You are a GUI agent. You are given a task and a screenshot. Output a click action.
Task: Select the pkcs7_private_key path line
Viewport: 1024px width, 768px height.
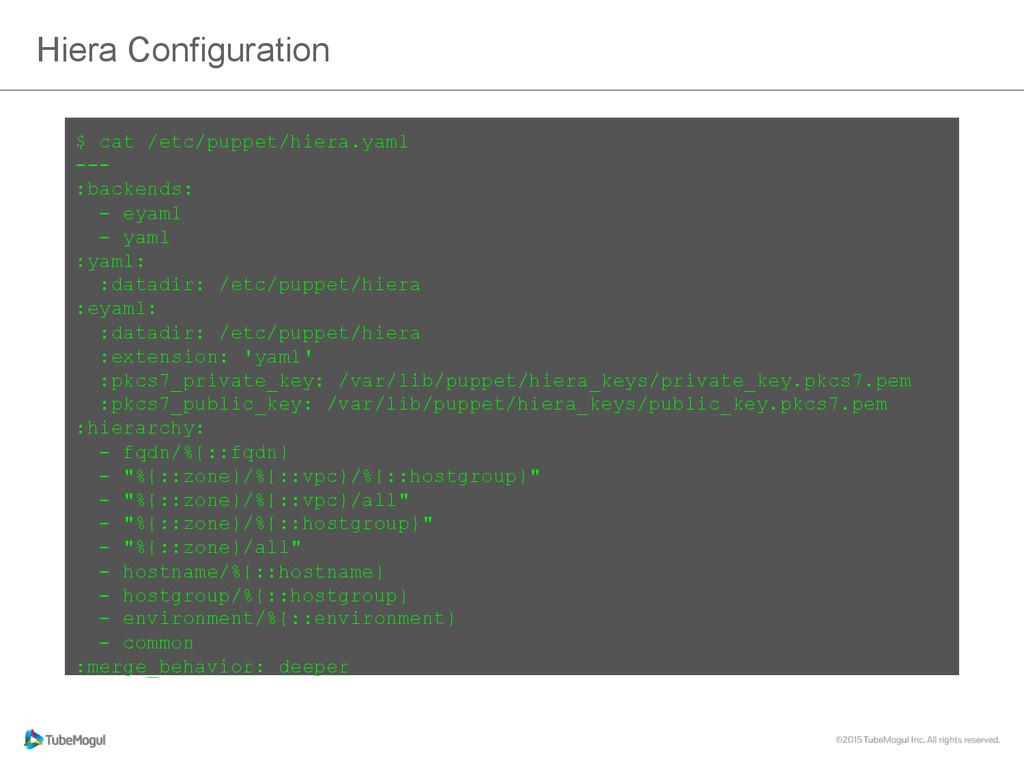click(x=505, y=381)
